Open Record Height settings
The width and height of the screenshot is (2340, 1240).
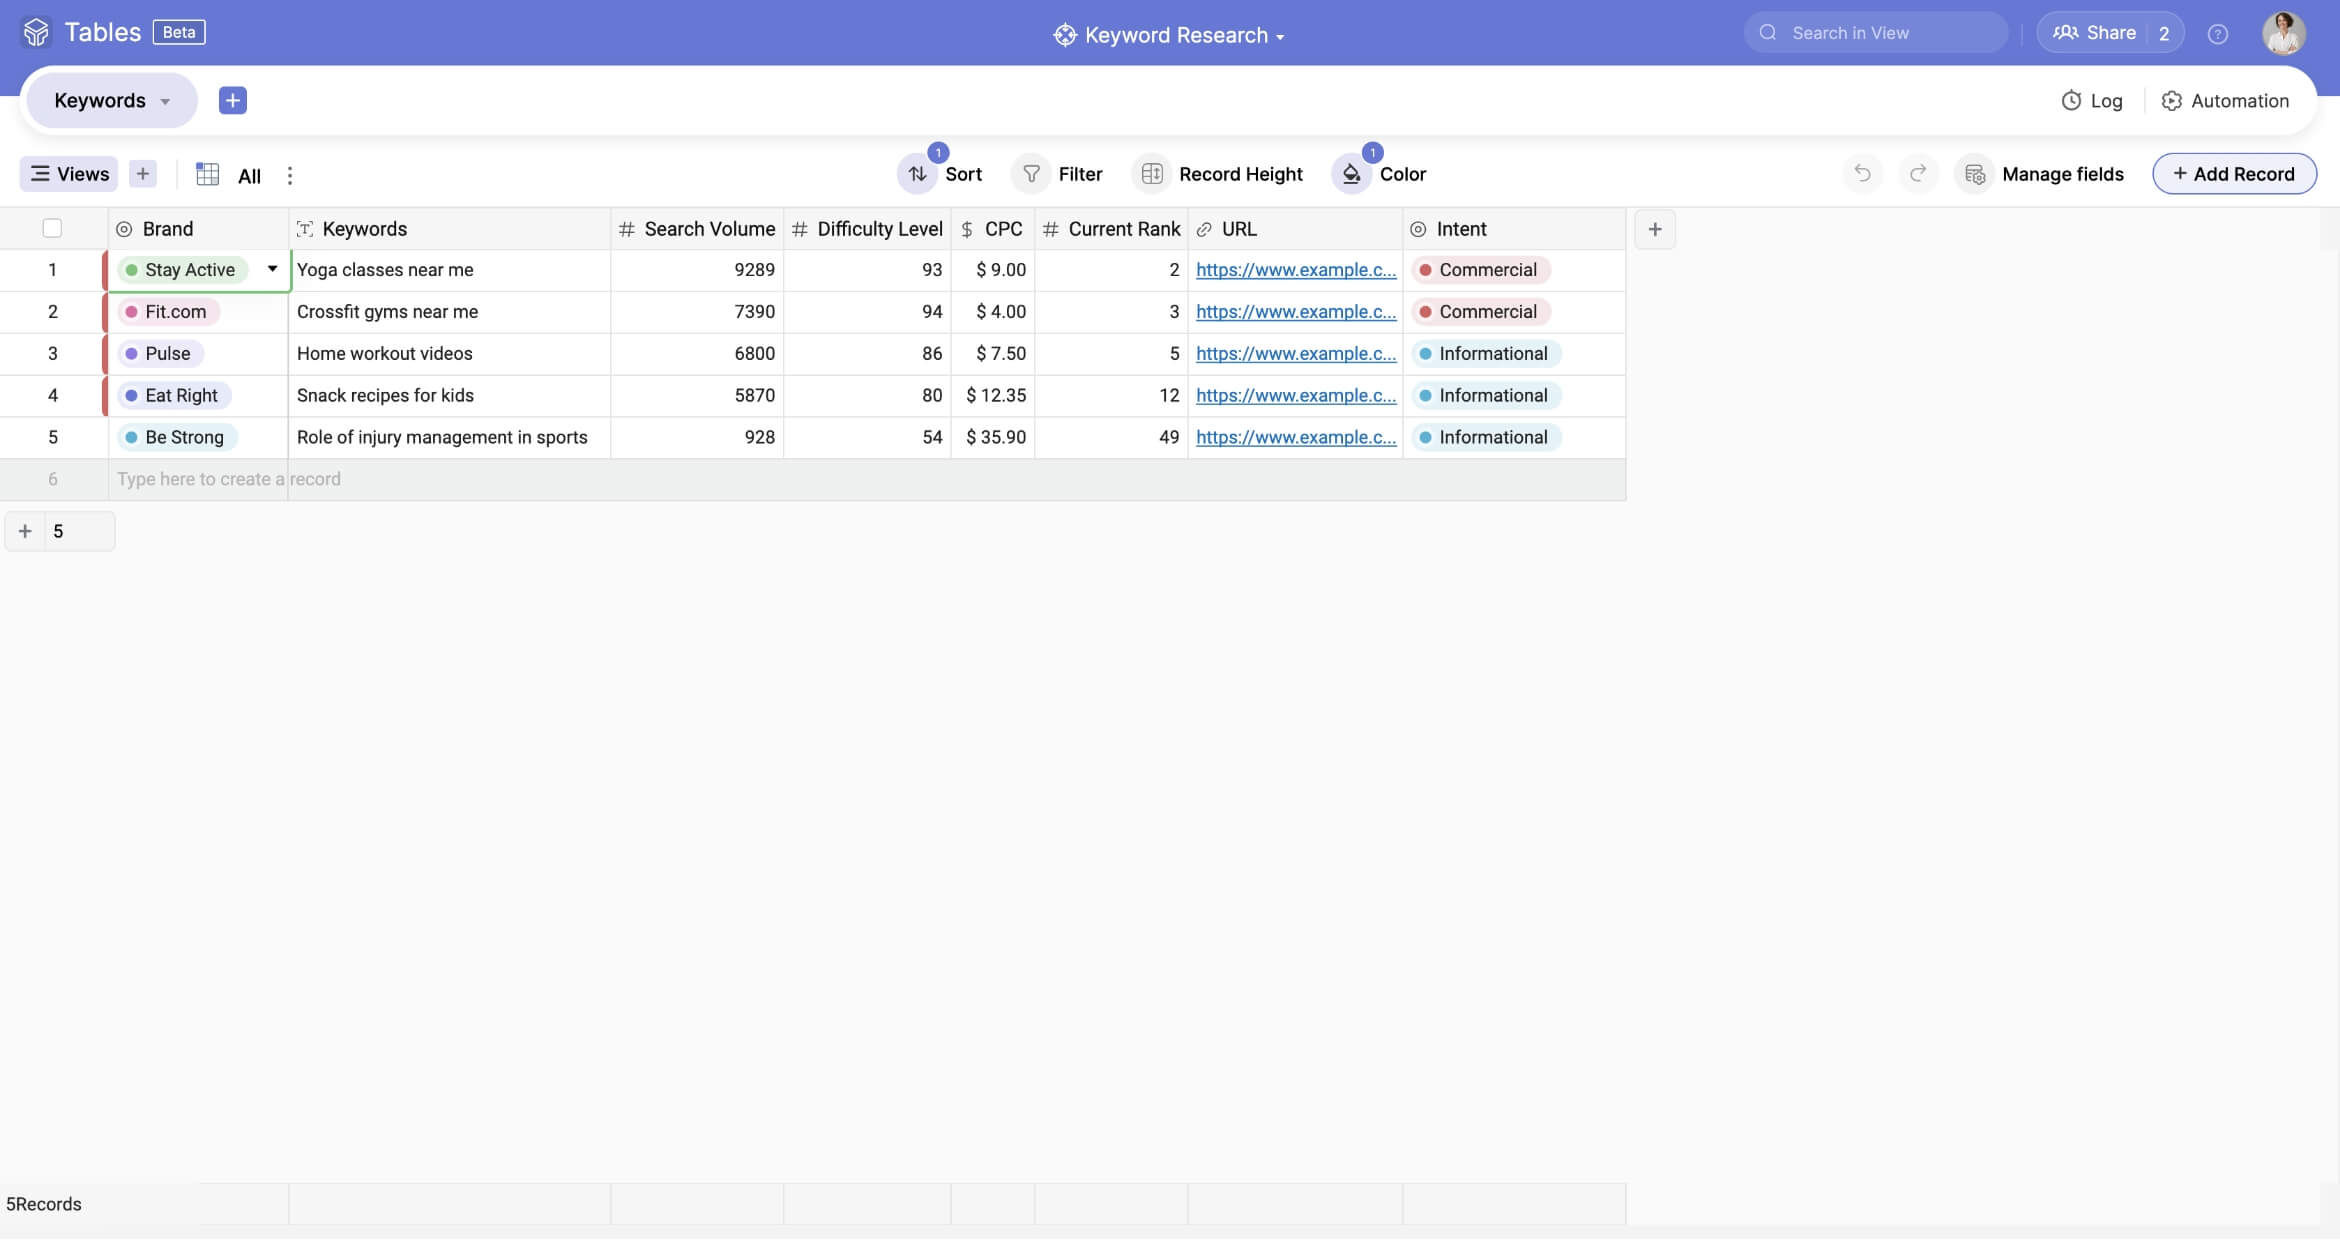[1218, 174]
